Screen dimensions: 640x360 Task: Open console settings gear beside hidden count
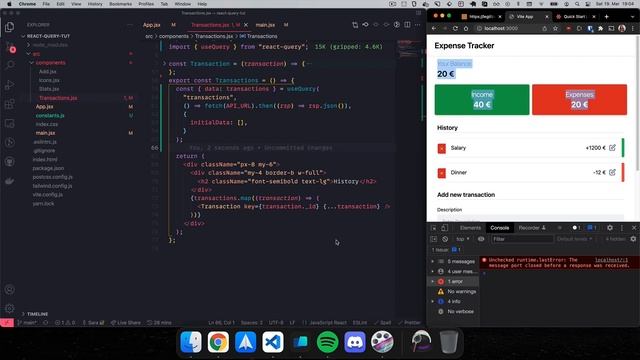click(633, 239)
